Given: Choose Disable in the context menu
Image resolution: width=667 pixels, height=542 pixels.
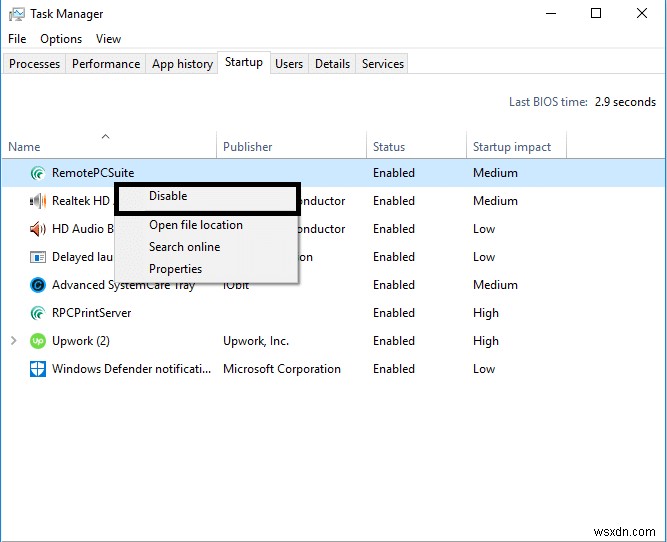Looking at the screenshot, I should [168, 197].
